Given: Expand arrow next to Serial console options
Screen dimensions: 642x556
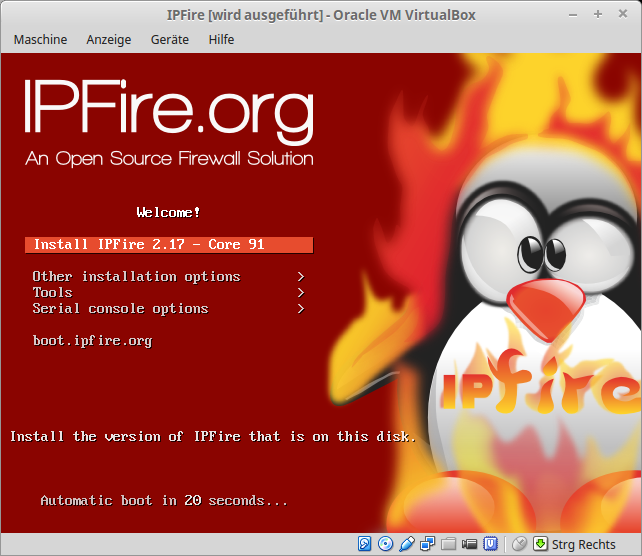Looking at the screenshot, I should point(301,309).
